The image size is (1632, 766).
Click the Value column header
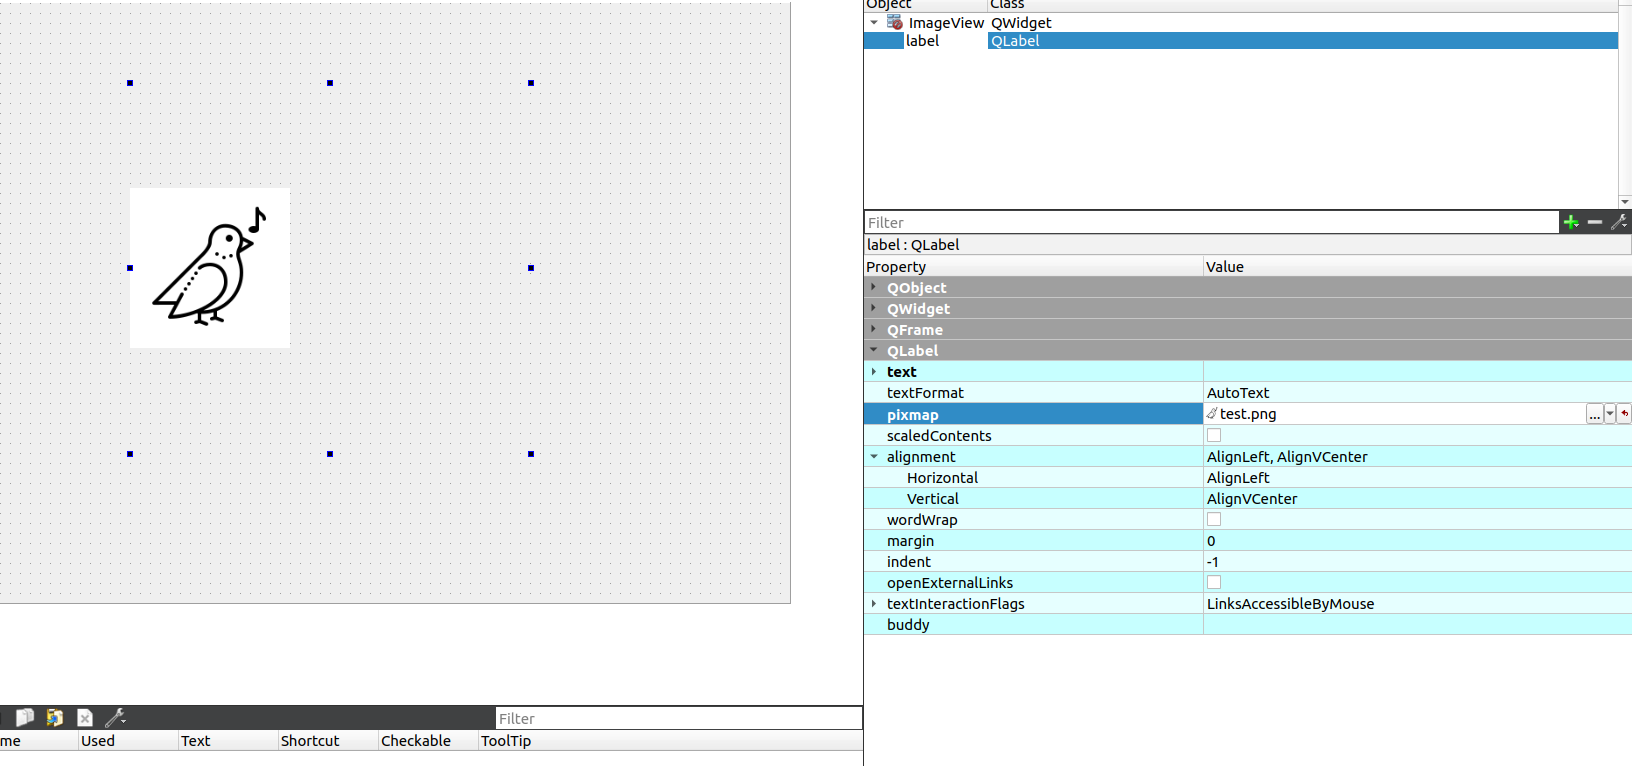click(1417, 266)
